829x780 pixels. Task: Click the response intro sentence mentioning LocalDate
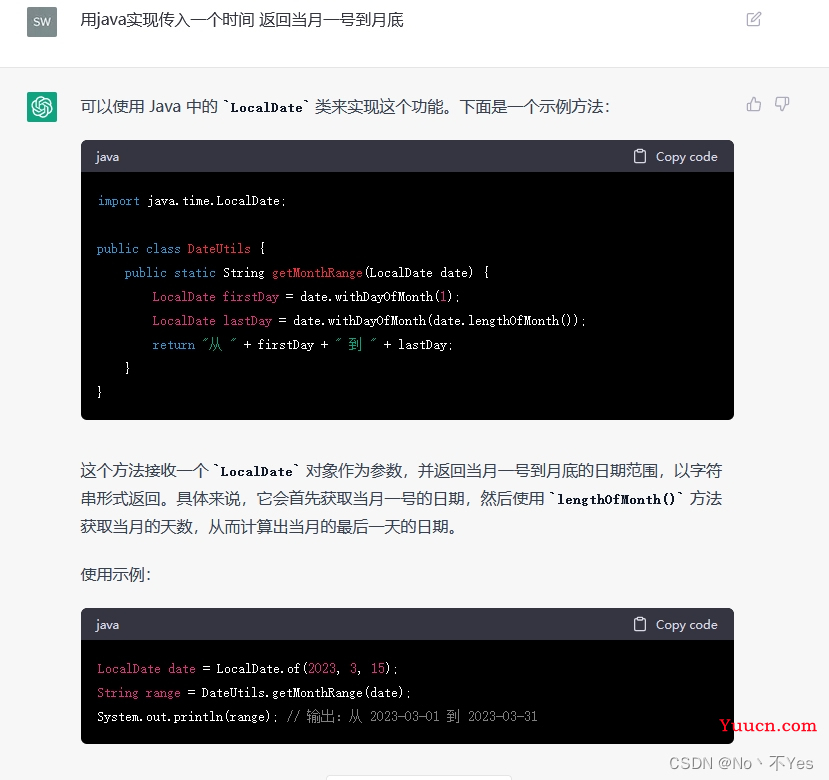(x=345, y=107)
